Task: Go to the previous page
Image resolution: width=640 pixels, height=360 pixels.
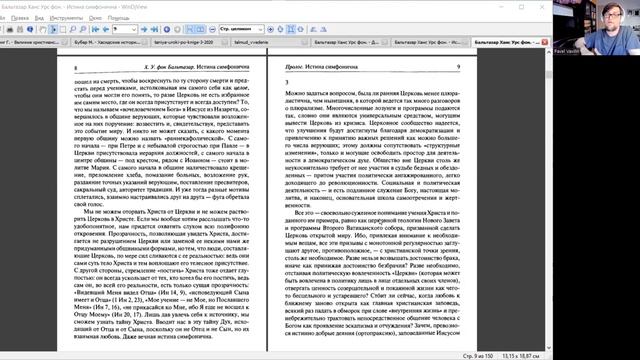Action: [x=106, y=29]
